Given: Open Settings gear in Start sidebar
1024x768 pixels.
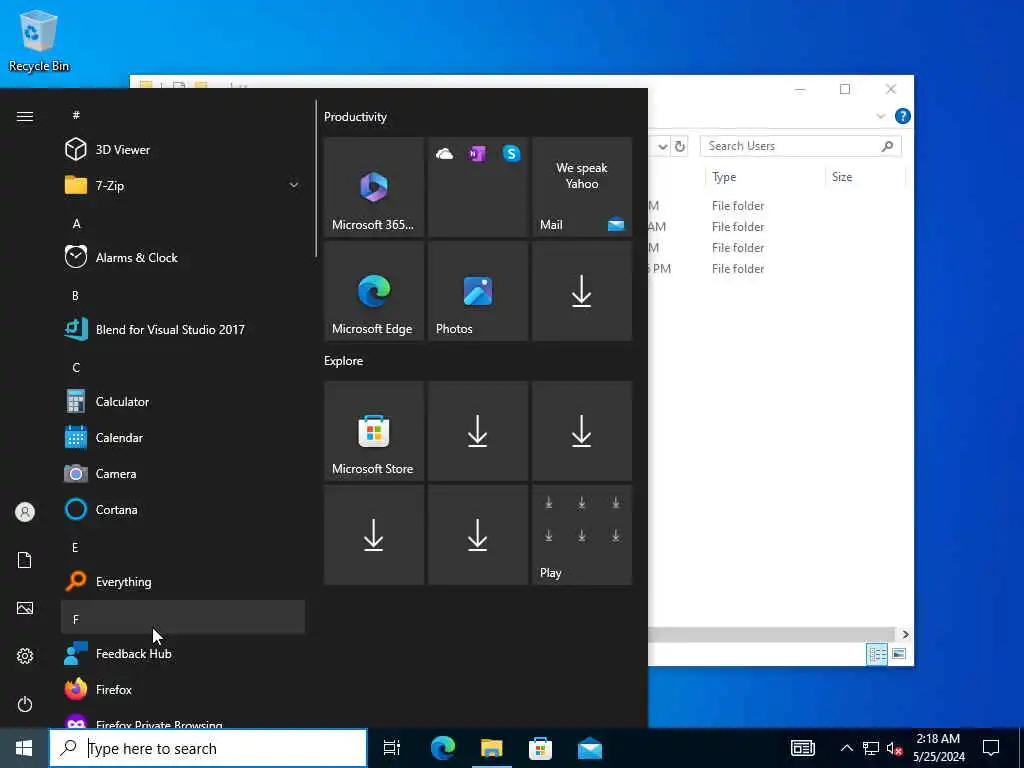Looking at the screenshot, I should click(25, 656).
